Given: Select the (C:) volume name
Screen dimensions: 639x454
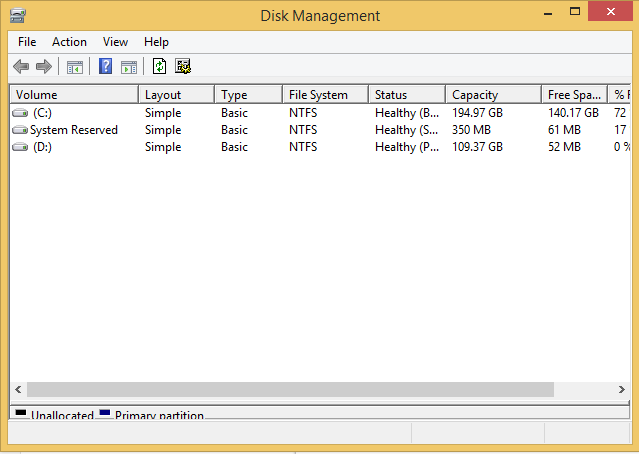Looking at the screenshot, I should pyautogui.click(x=42, y=113).
